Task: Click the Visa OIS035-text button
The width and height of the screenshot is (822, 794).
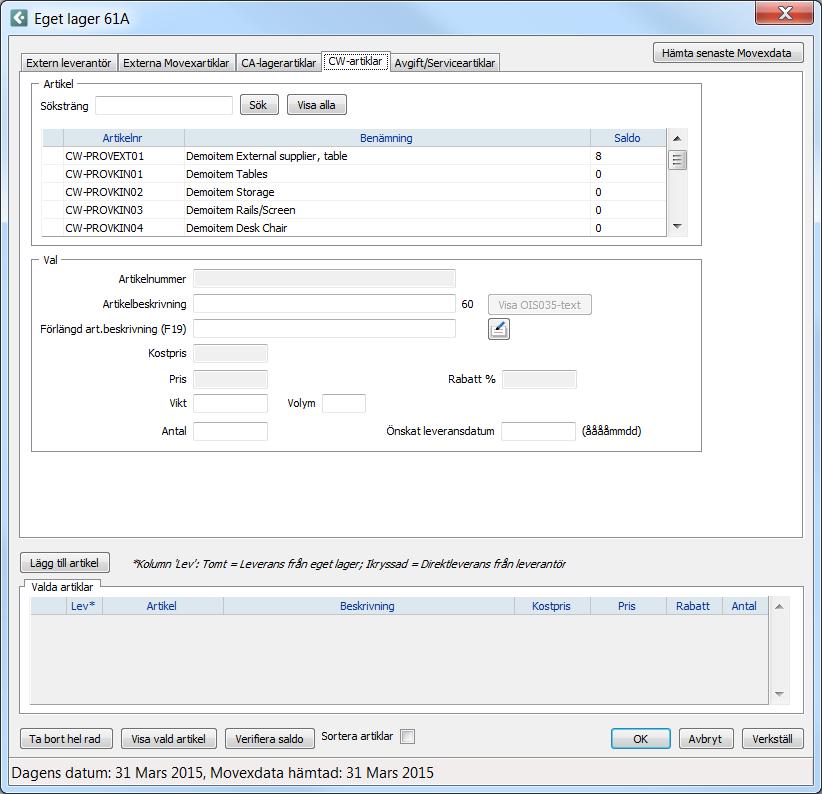Action: point(539,304)
